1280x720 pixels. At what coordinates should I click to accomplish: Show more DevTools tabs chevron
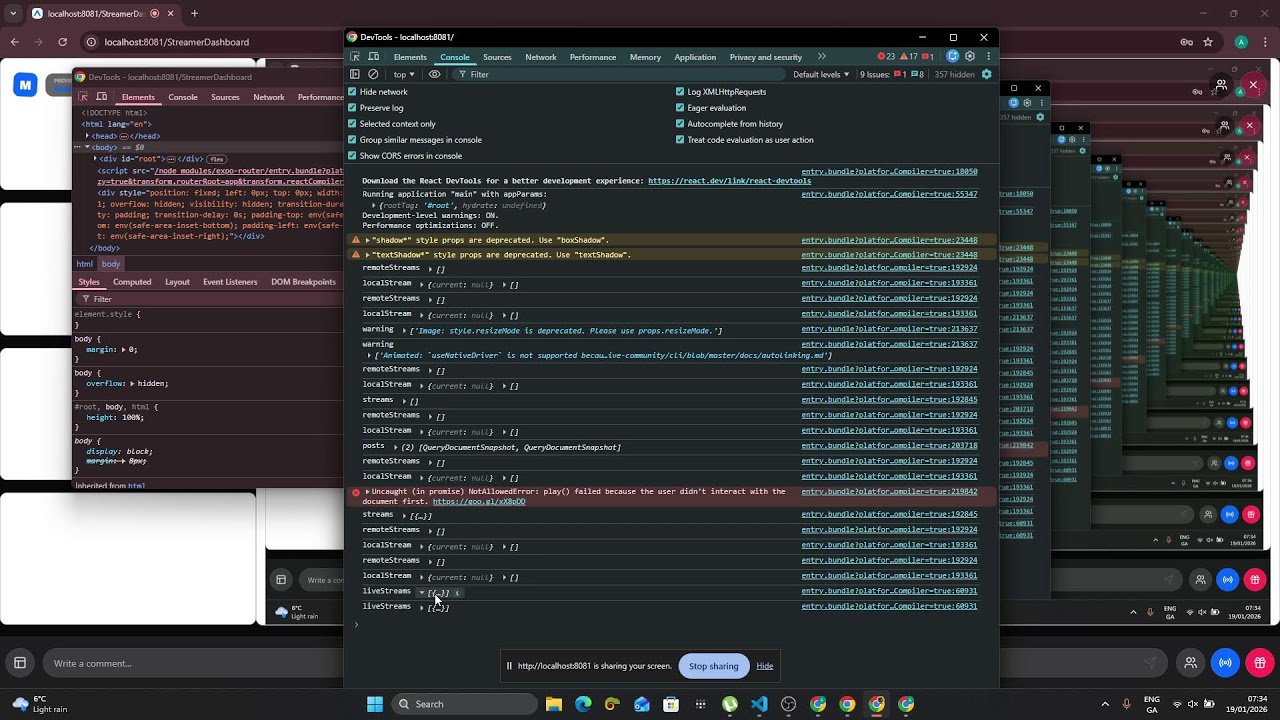[x=822, y=57]
